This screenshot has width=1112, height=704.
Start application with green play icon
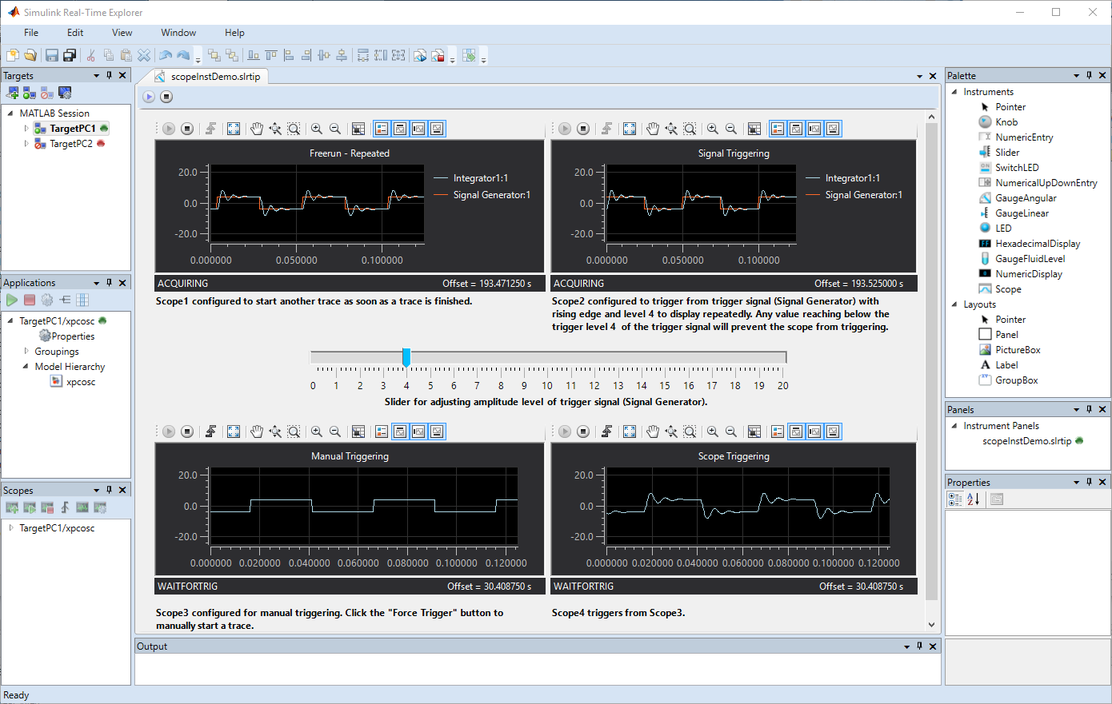click(x=12, y=300)
